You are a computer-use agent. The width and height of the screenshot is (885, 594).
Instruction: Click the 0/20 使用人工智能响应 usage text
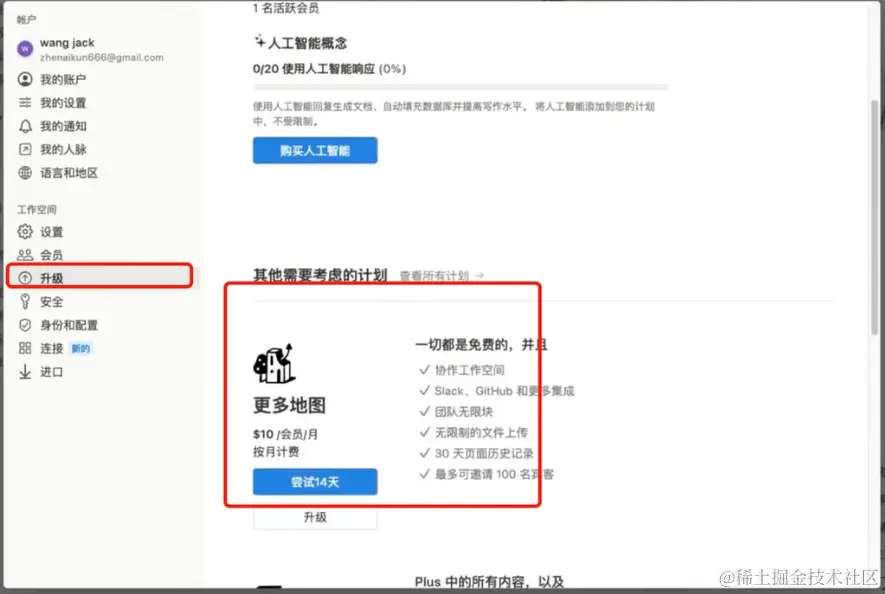click(x=330, y=69)
